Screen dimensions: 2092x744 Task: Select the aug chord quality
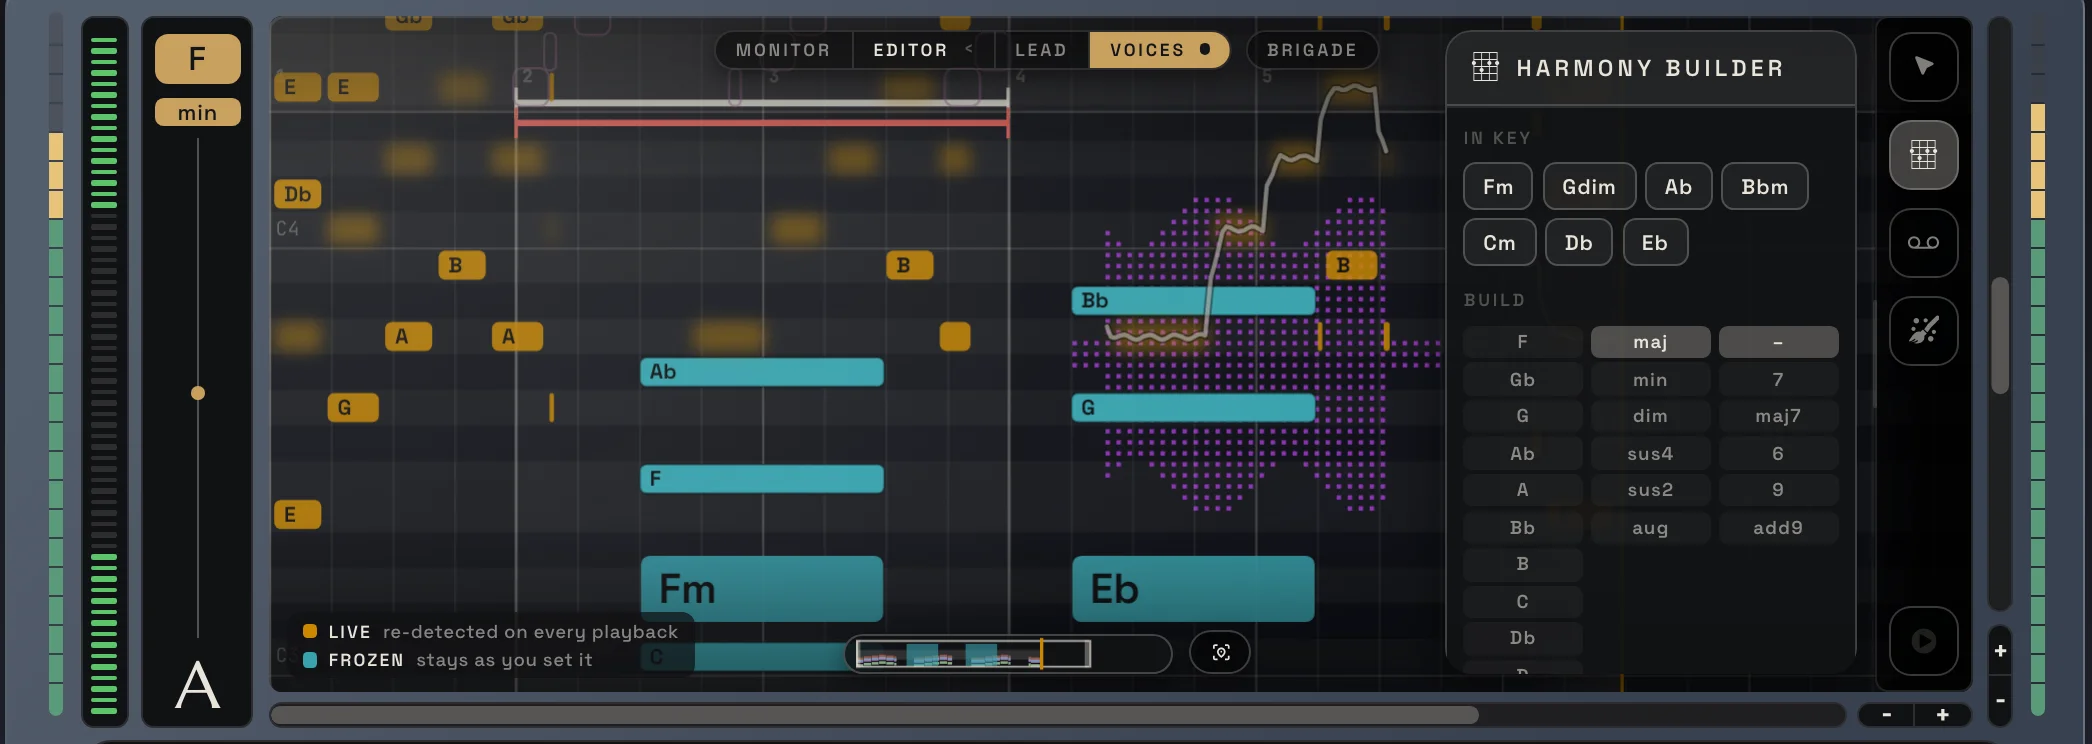tap(1650, 528)
